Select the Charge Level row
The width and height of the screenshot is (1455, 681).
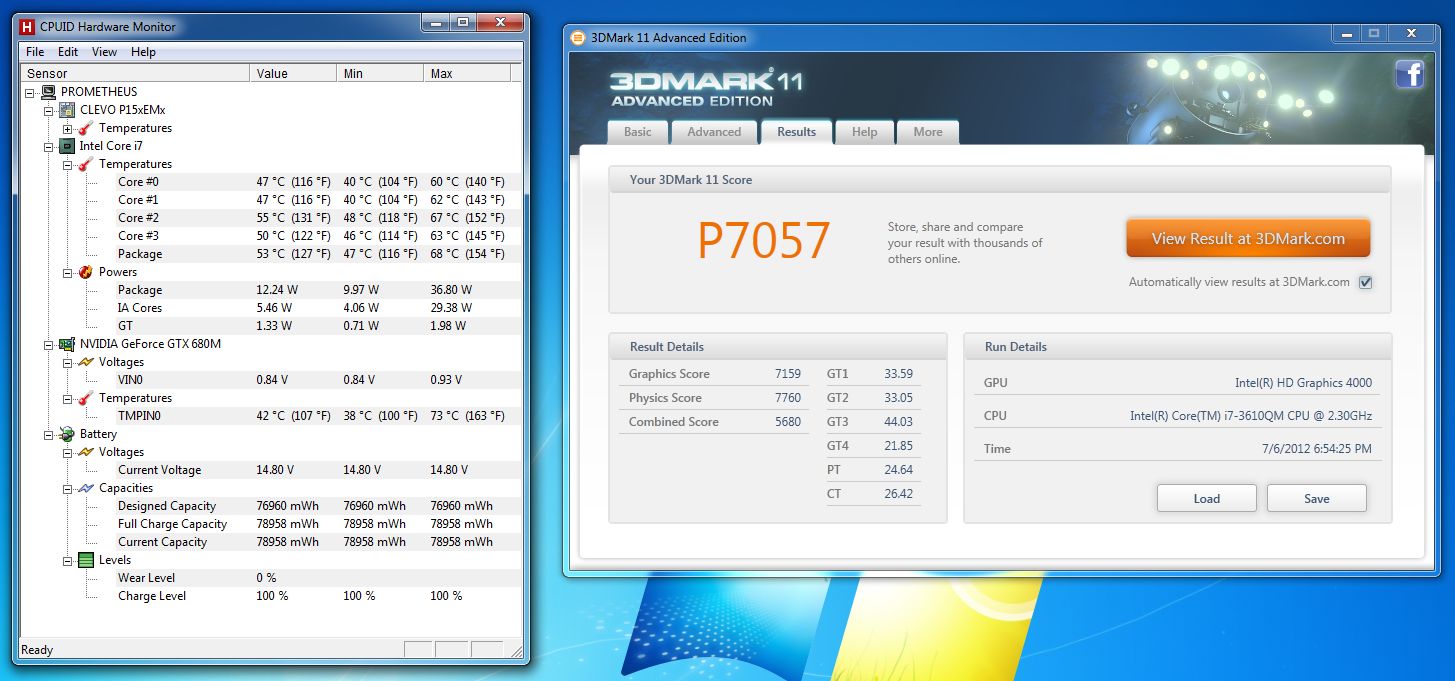[x=271, y=596]
